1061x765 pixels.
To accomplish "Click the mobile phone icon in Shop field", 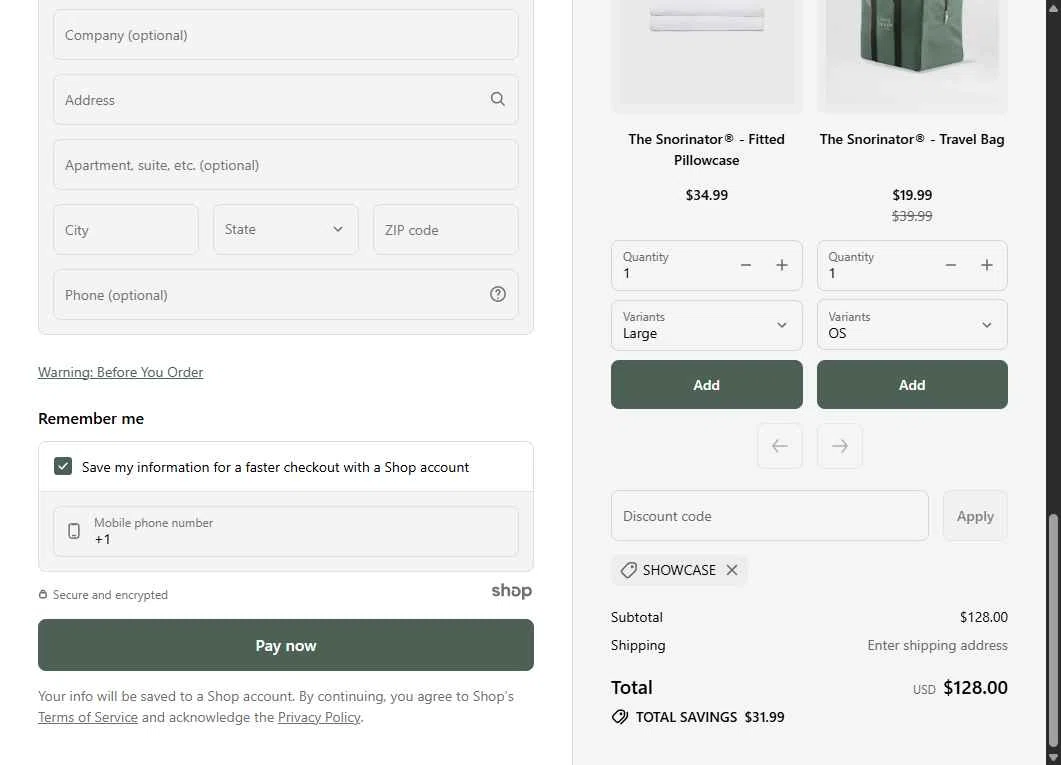I will (x=74, y=532).
